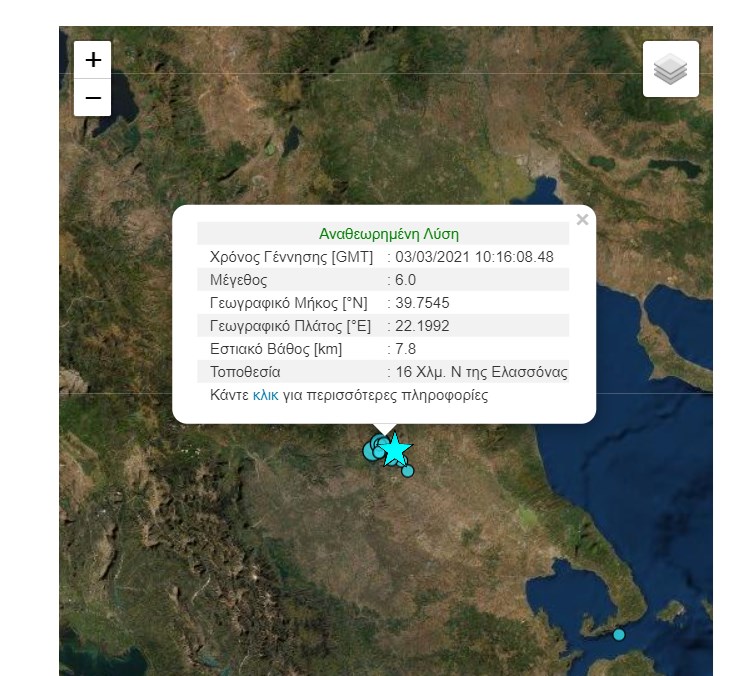Click the "Εστιακό Βάθος [km]" label
743x676 pixels.
[x=277, y=349]
